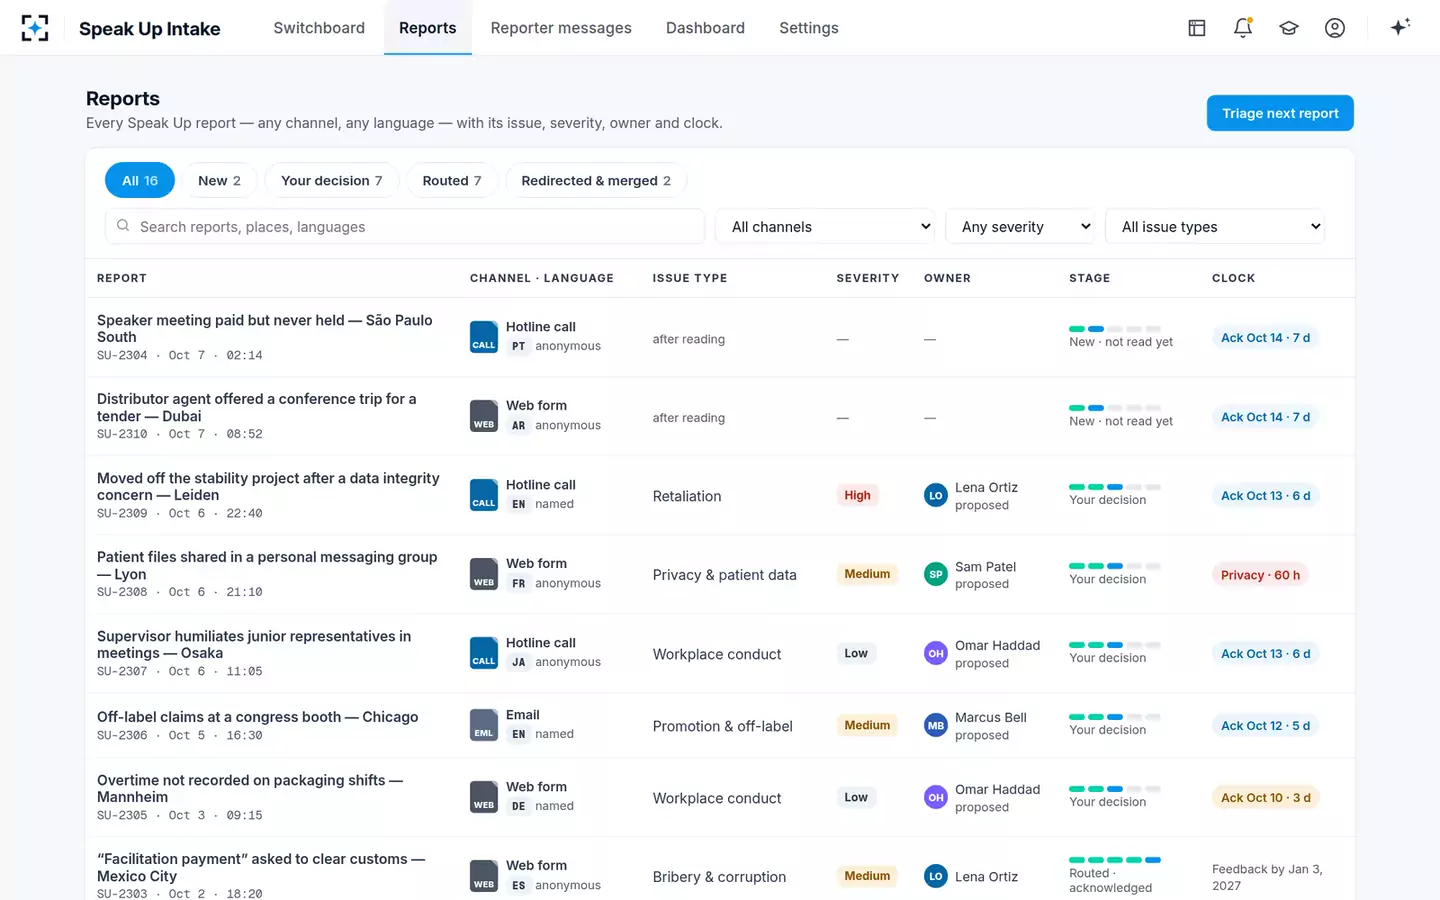1440x900 pixels.
Task: Click WEB icon for Mannheim report
Action: 484,797
